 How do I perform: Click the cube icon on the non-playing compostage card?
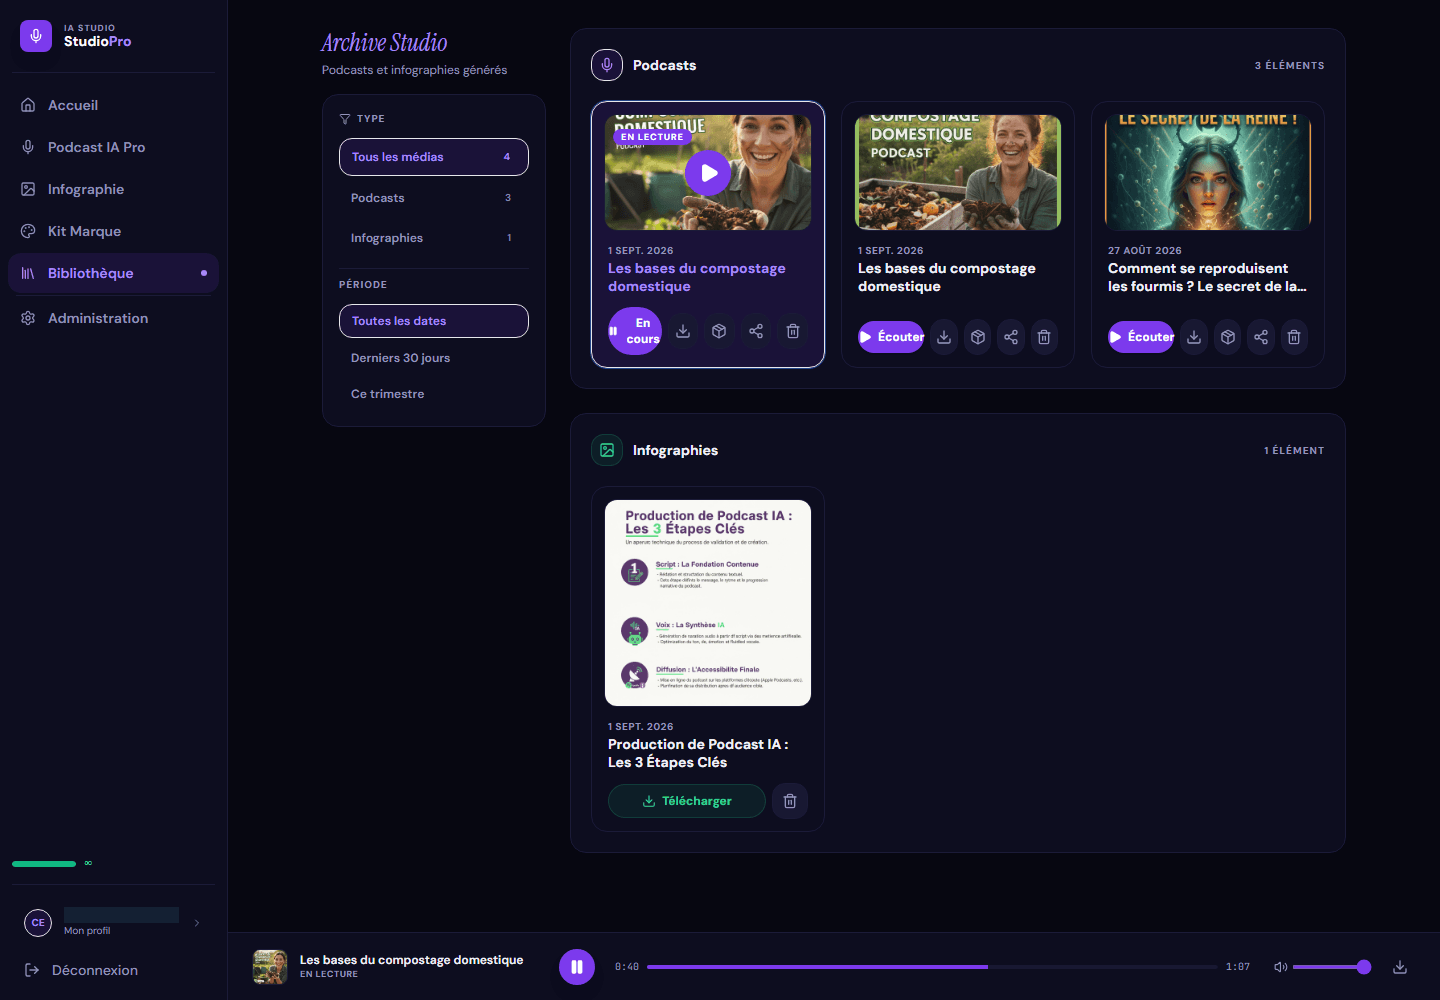pos(978,337)
